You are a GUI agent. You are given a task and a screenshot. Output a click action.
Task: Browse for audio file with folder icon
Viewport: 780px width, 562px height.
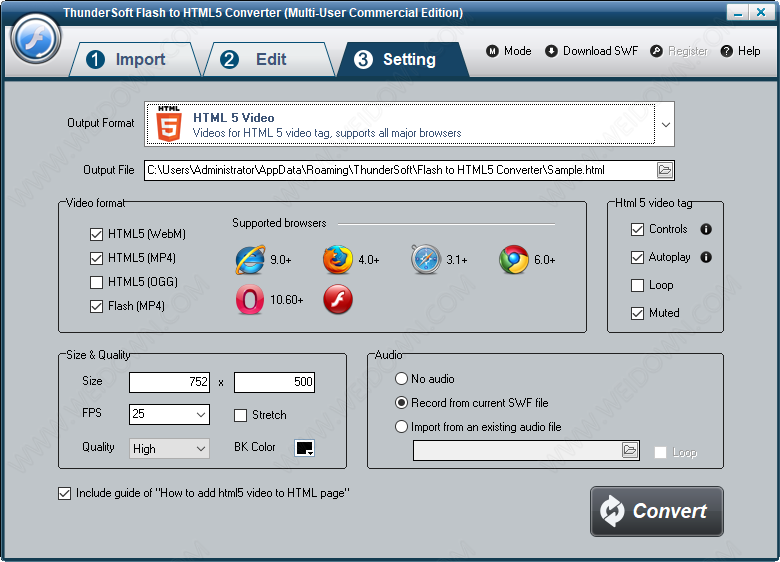click(630, 450)
